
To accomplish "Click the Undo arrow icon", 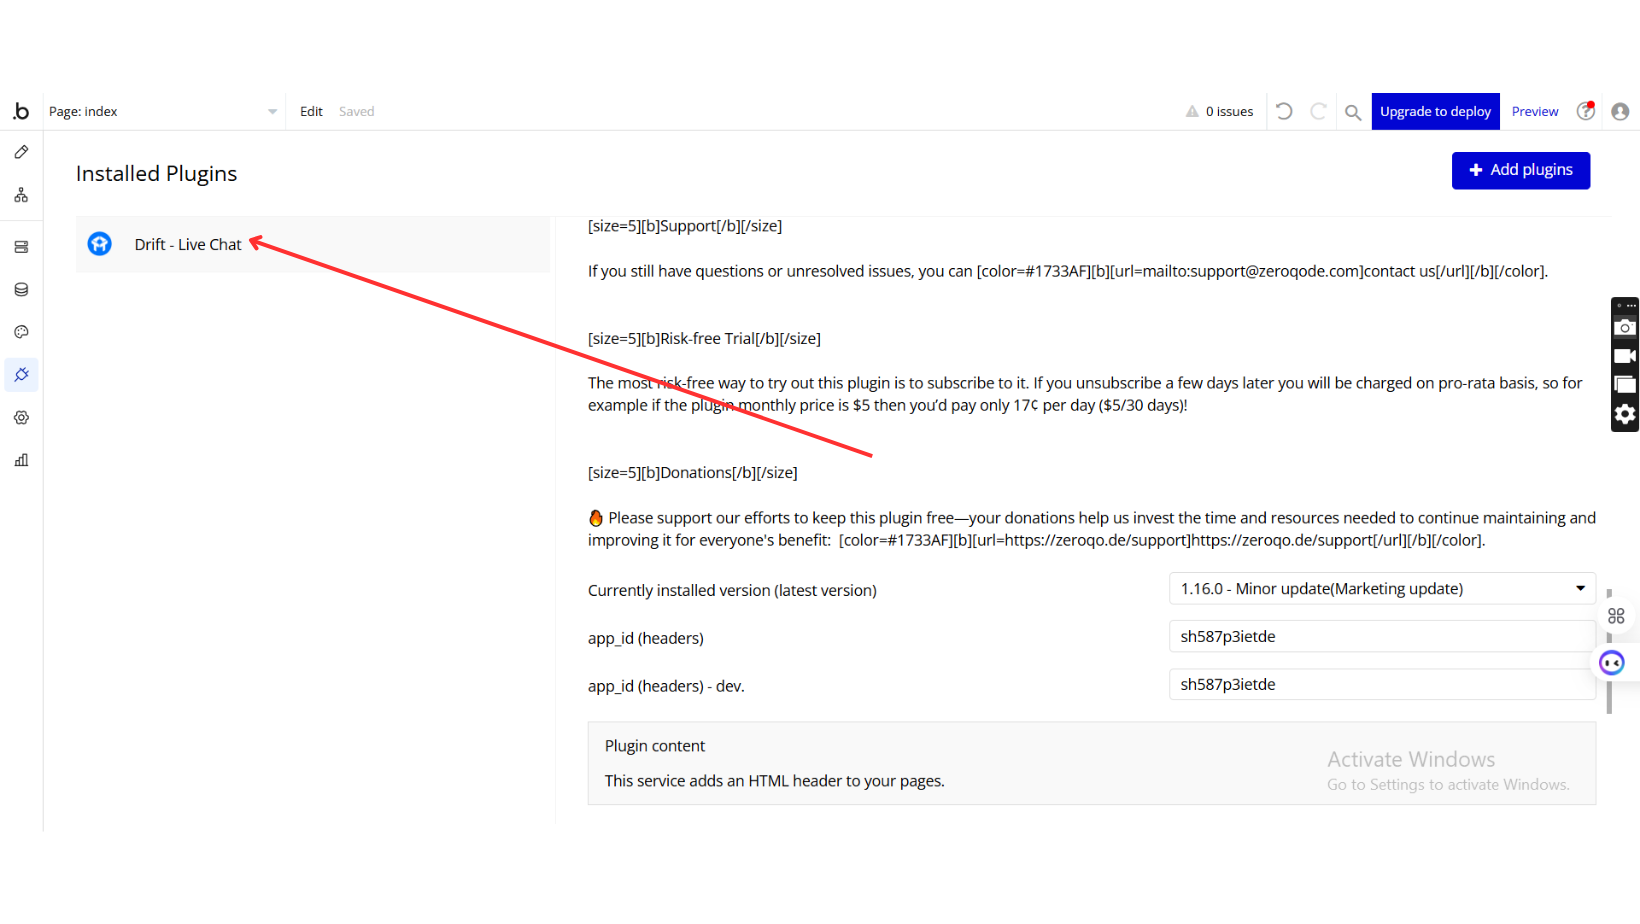I will (1284, 111).
